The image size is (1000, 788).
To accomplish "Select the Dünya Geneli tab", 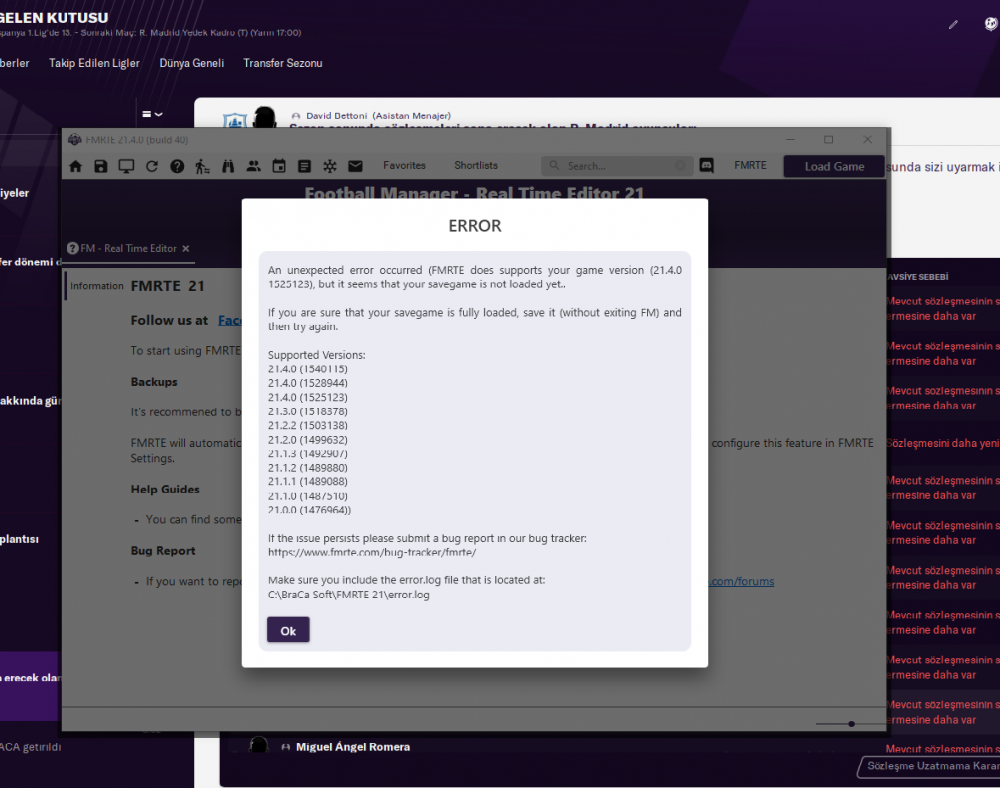I will point(191,63).
